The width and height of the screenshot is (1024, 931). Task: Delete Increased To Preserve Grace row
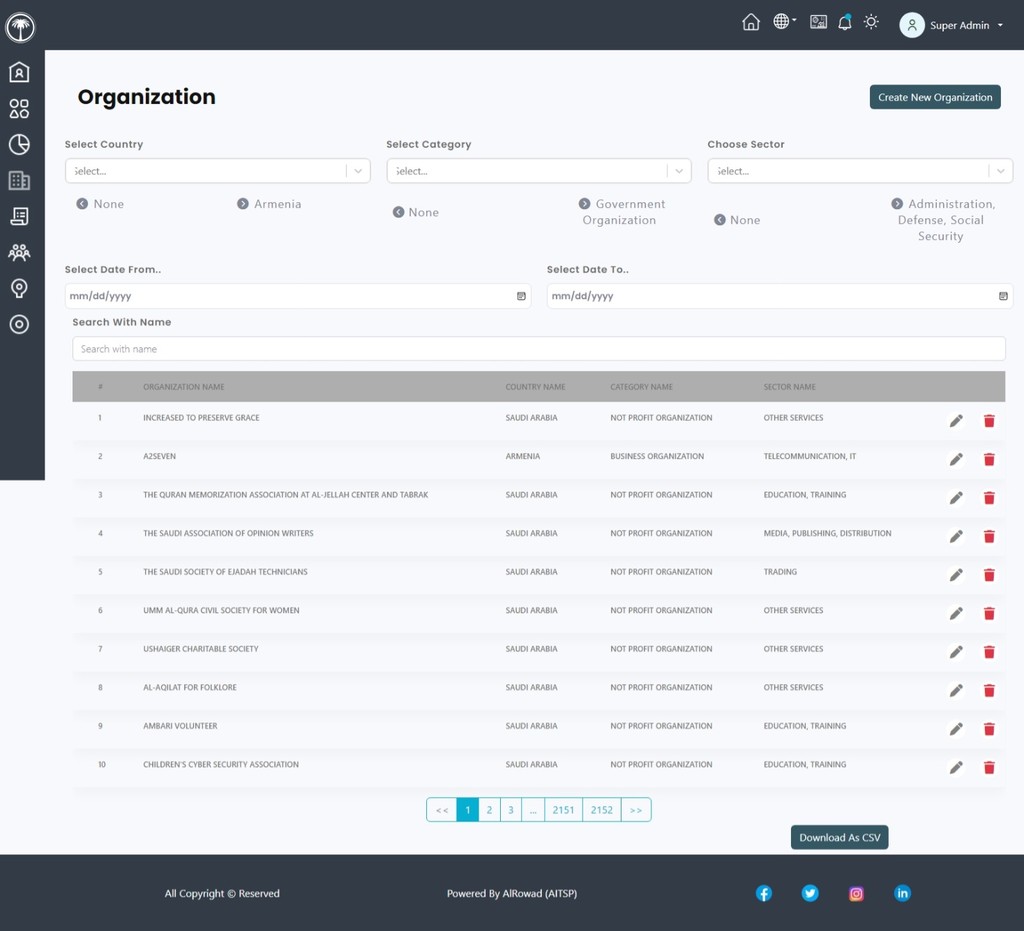[989, 421]
